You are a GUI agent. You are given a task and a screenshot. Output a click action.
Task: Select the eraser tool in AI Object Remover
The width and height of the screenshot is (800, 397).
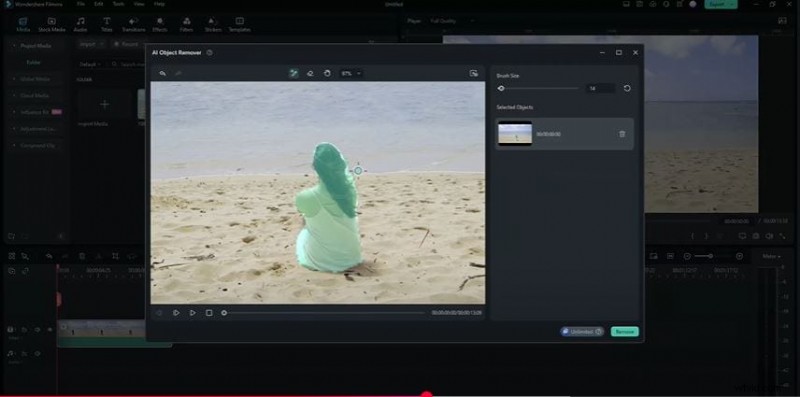click(x=310, y=73)
